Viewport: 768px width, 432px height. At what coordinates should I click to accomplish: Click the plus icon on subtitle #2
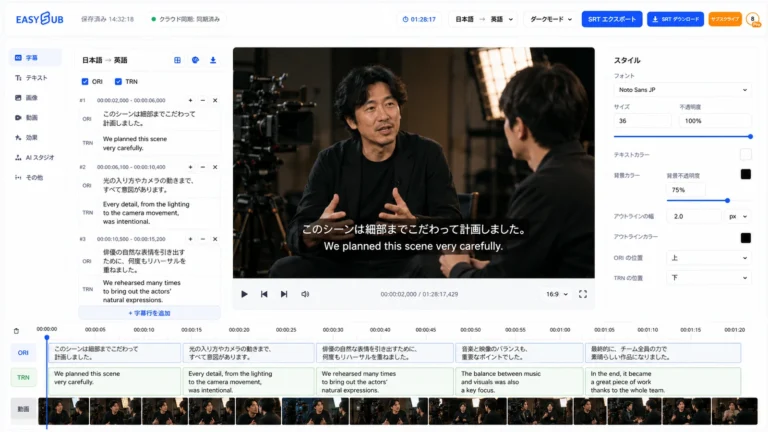[191, 167]
